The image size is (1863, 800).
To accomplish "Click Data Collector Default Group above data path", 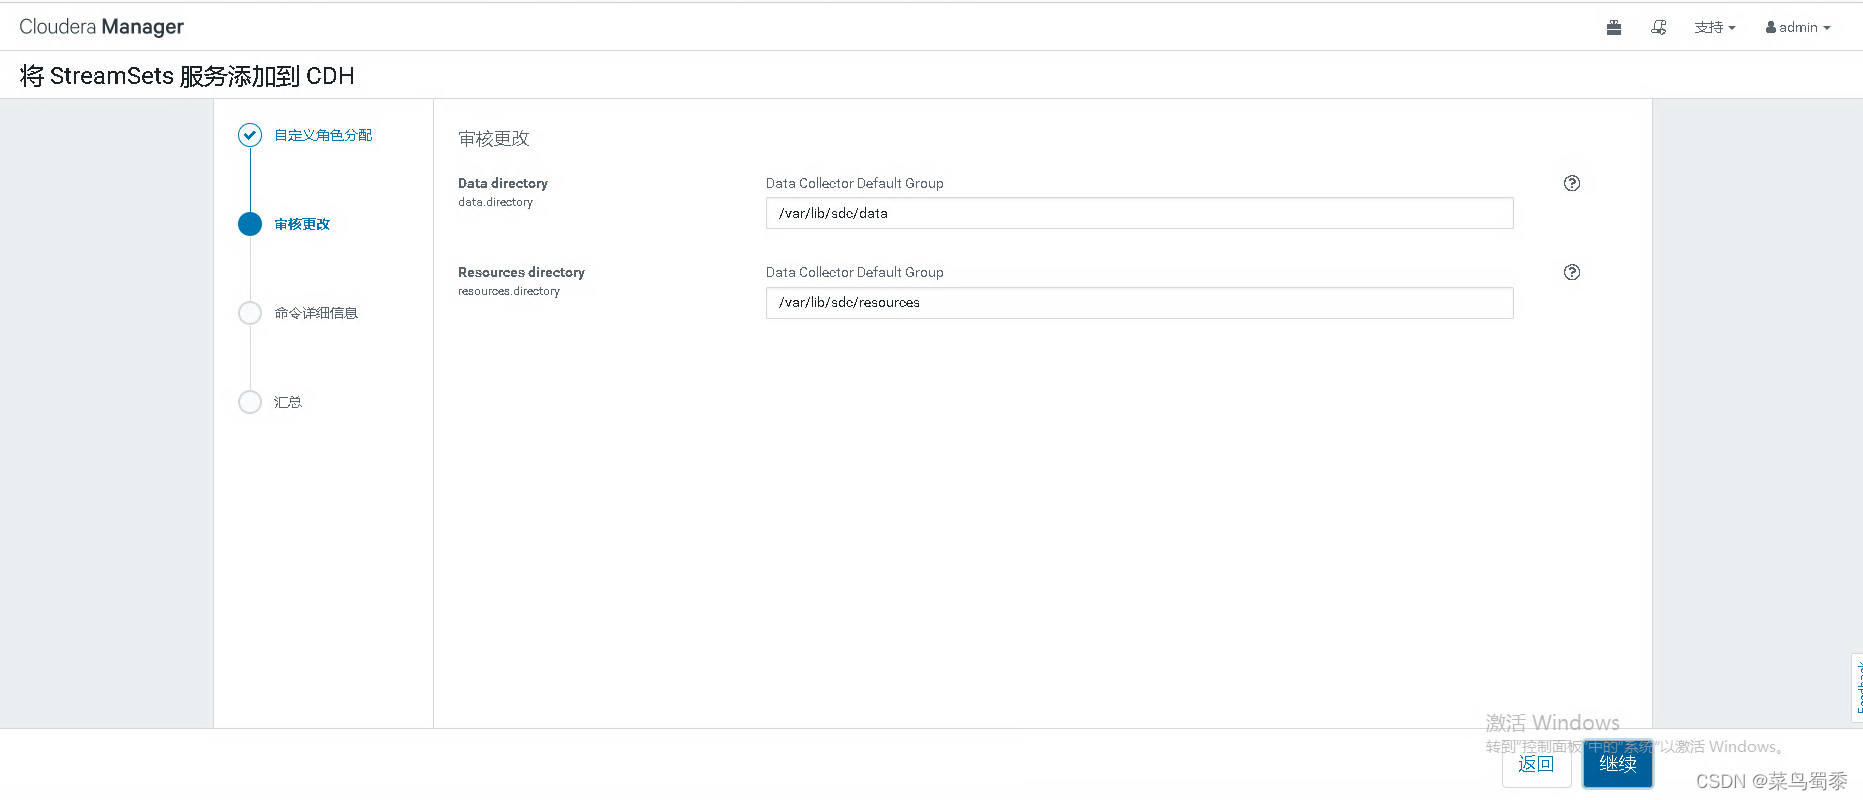I will [855, 183].
